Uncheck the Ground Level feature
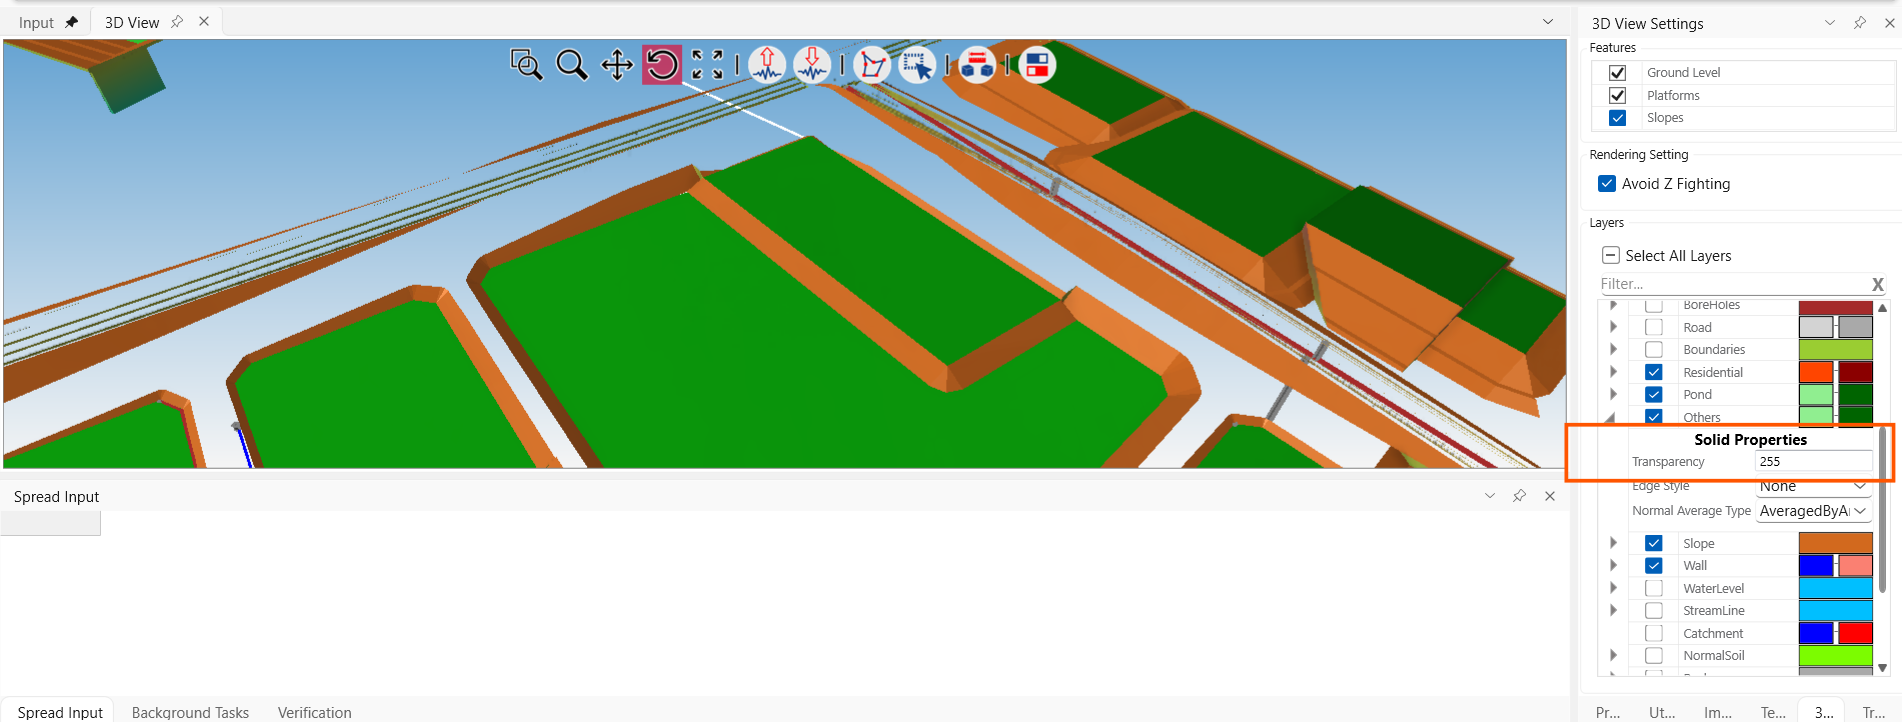Screen dimensions: 1902x722 1617,73
